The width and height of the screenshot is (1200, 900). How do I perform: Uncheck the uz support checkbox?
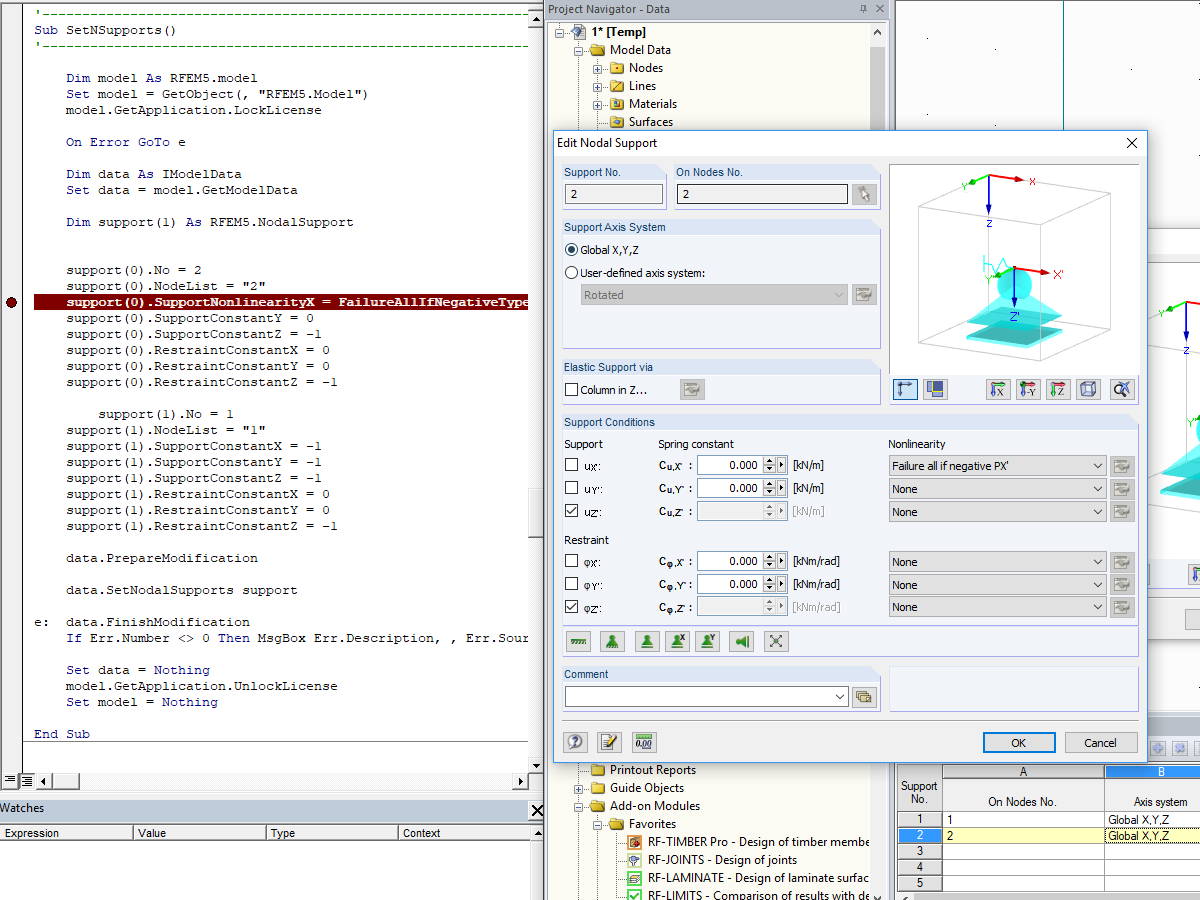[573, 511]
